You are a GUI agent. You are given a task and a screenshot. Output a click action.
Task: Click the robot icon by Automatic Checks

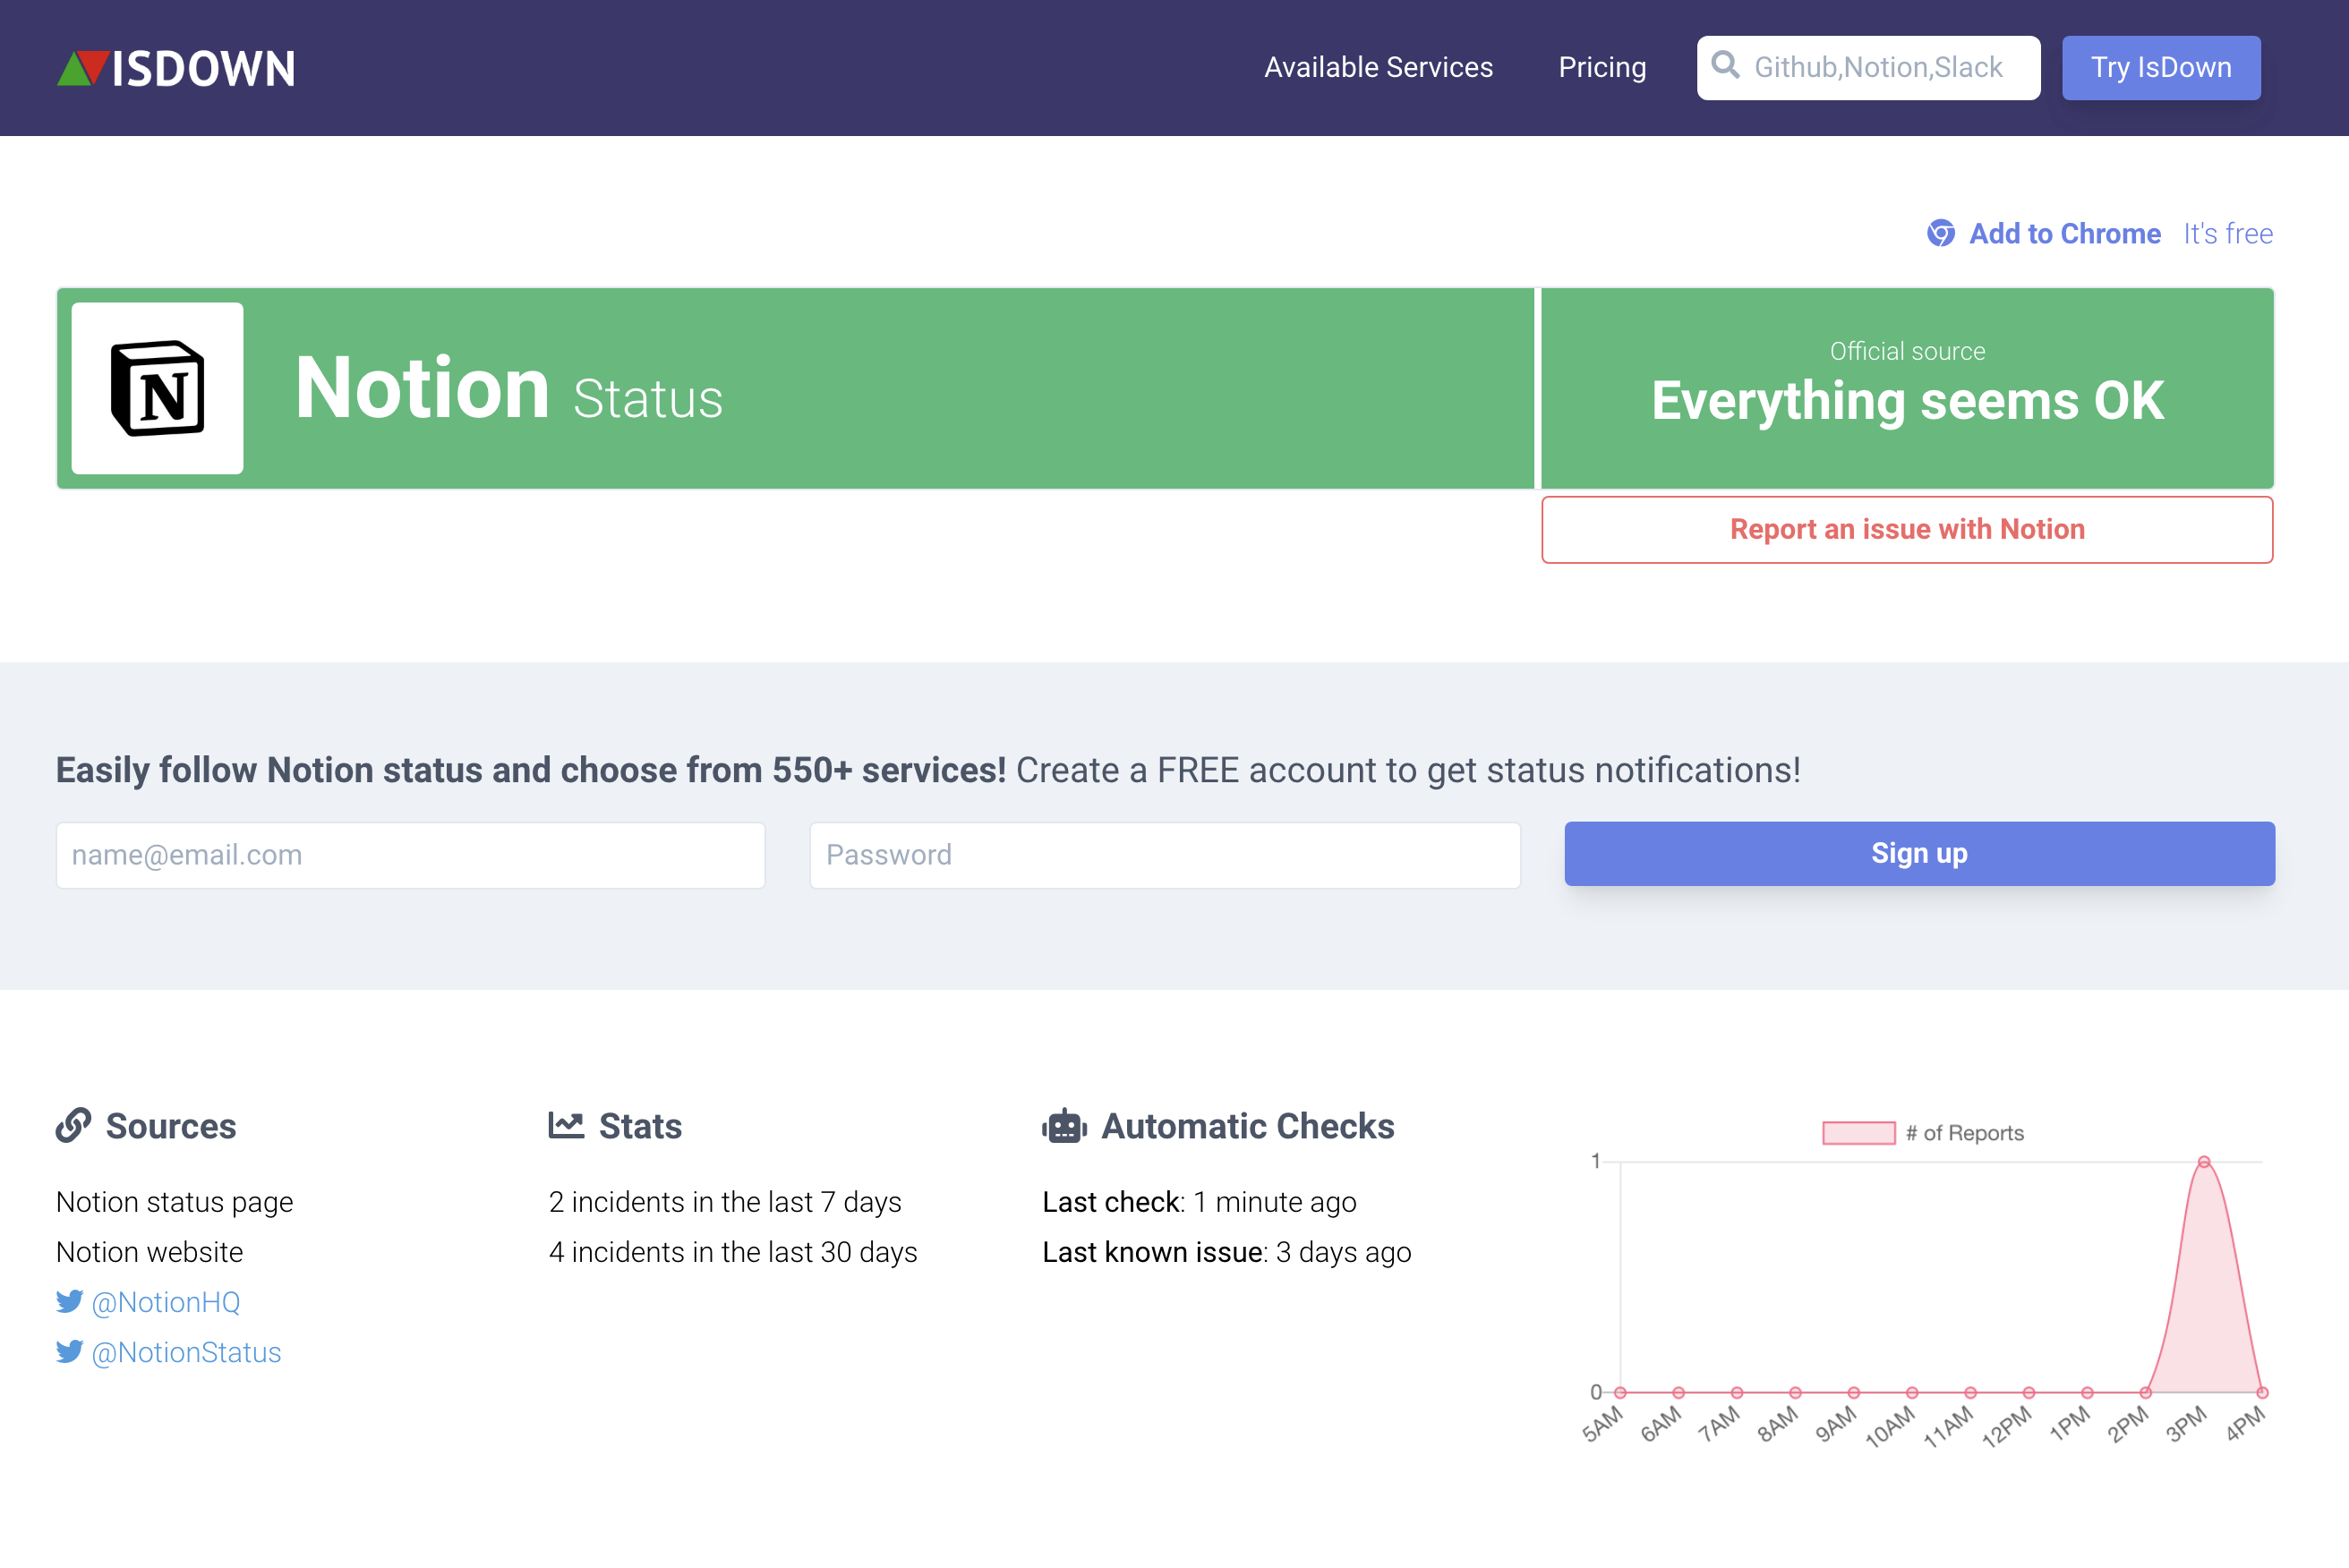pos(1064,1126)
